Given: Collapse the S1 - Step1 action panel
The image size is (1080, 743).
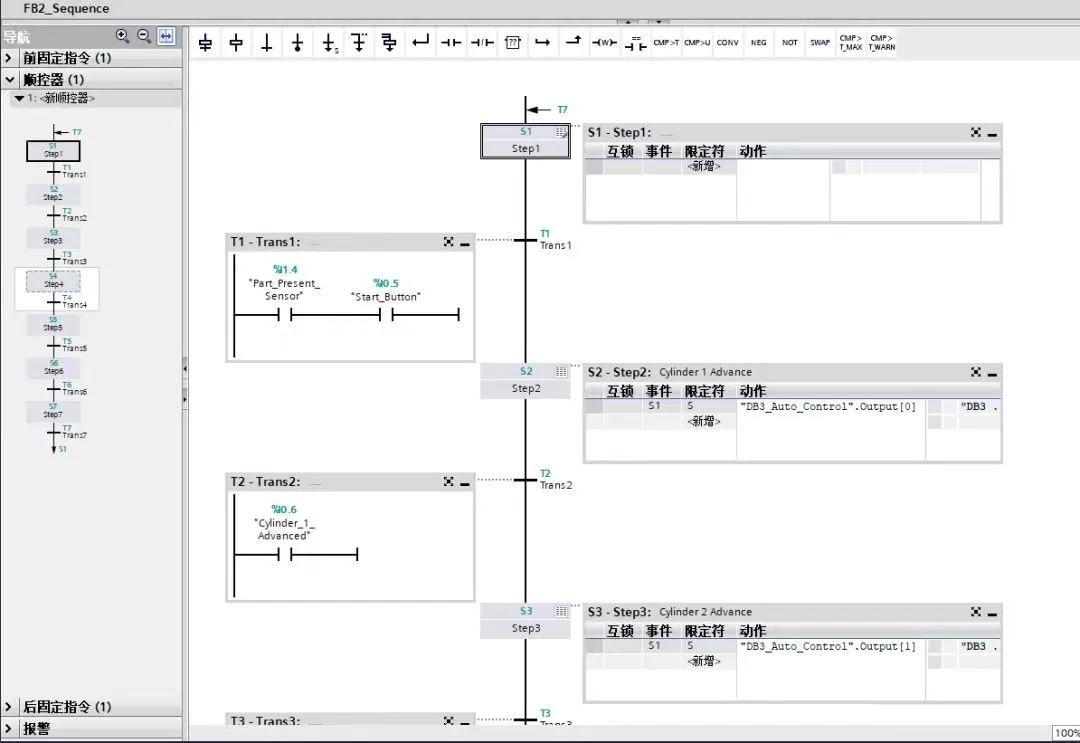Looking at the screenshot, I should (x=993, y=133).
